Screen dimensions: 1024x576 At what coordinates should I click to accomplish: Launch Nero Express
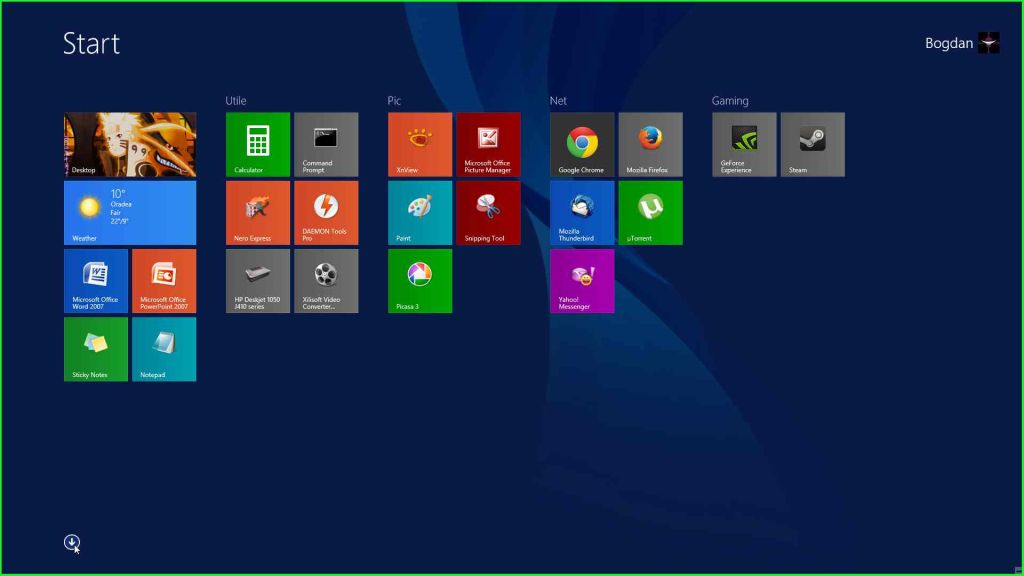point(258,213)
